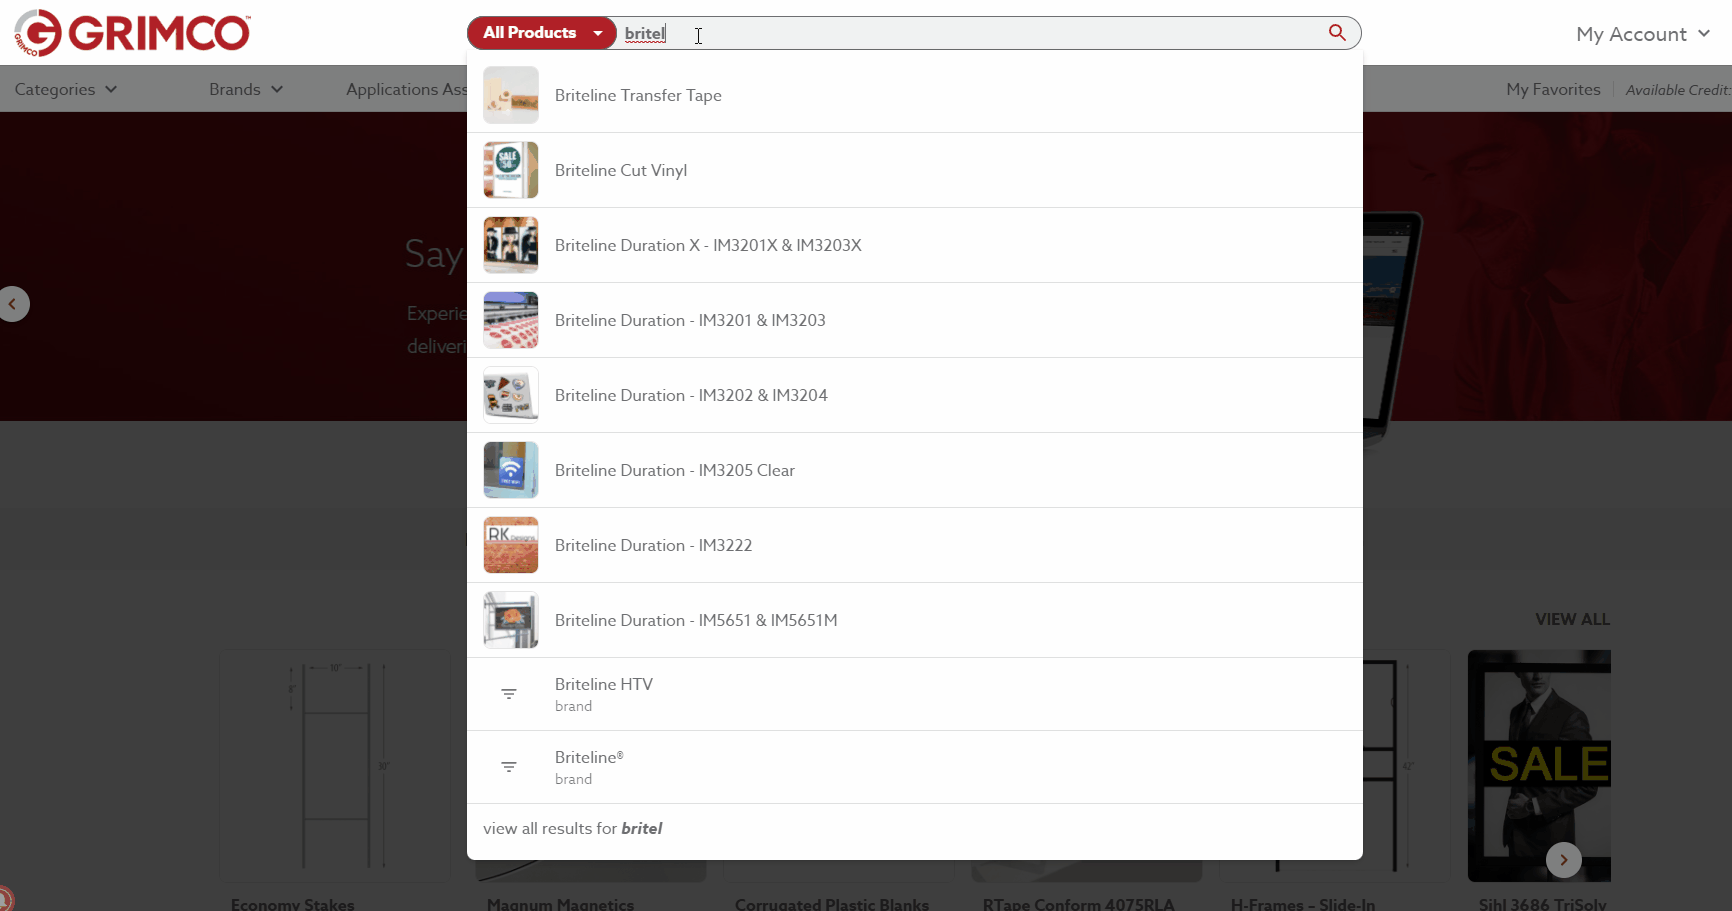Click the magnifying glass search icon
The image size is (1732, 911).
click(1336, 33)
